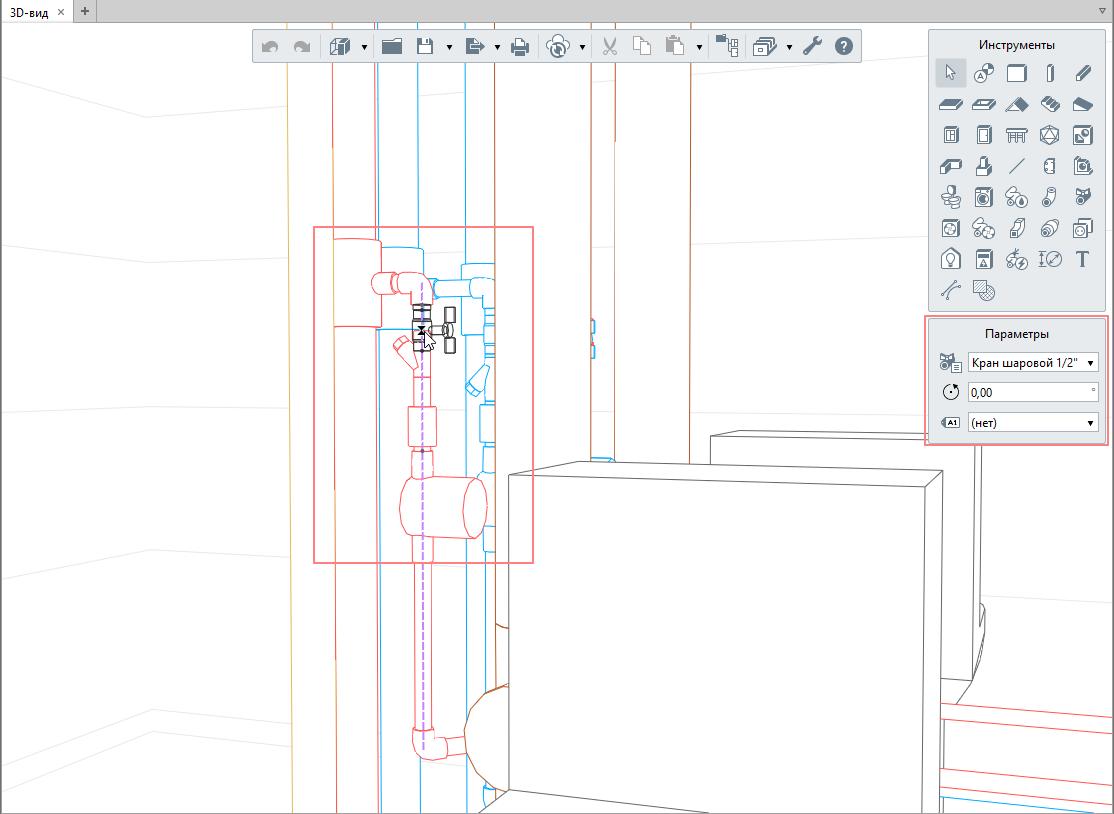Expand the mark dropdown showing (нет)
The width and height of the screenshot is (1114, 814).
click(x=1033, y=423)
